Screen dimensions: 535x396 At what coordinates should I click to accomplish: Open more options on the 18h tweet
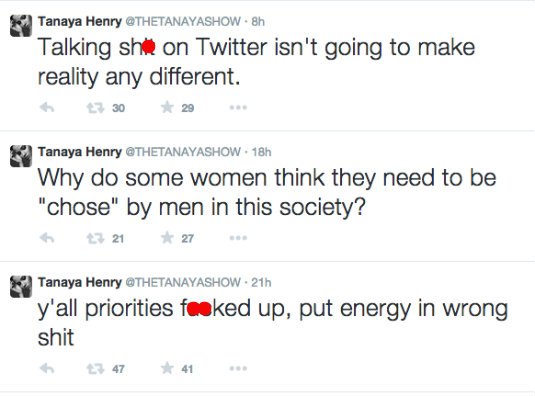coord(238,238)
